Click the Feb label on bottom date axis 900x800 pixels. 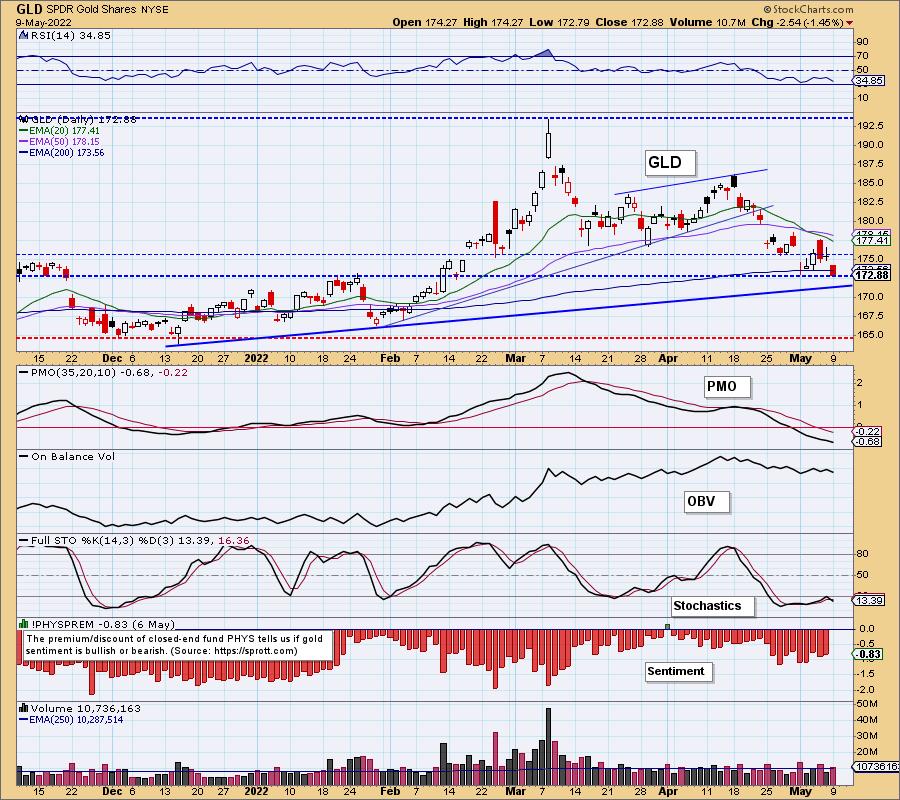click(390, 791)
